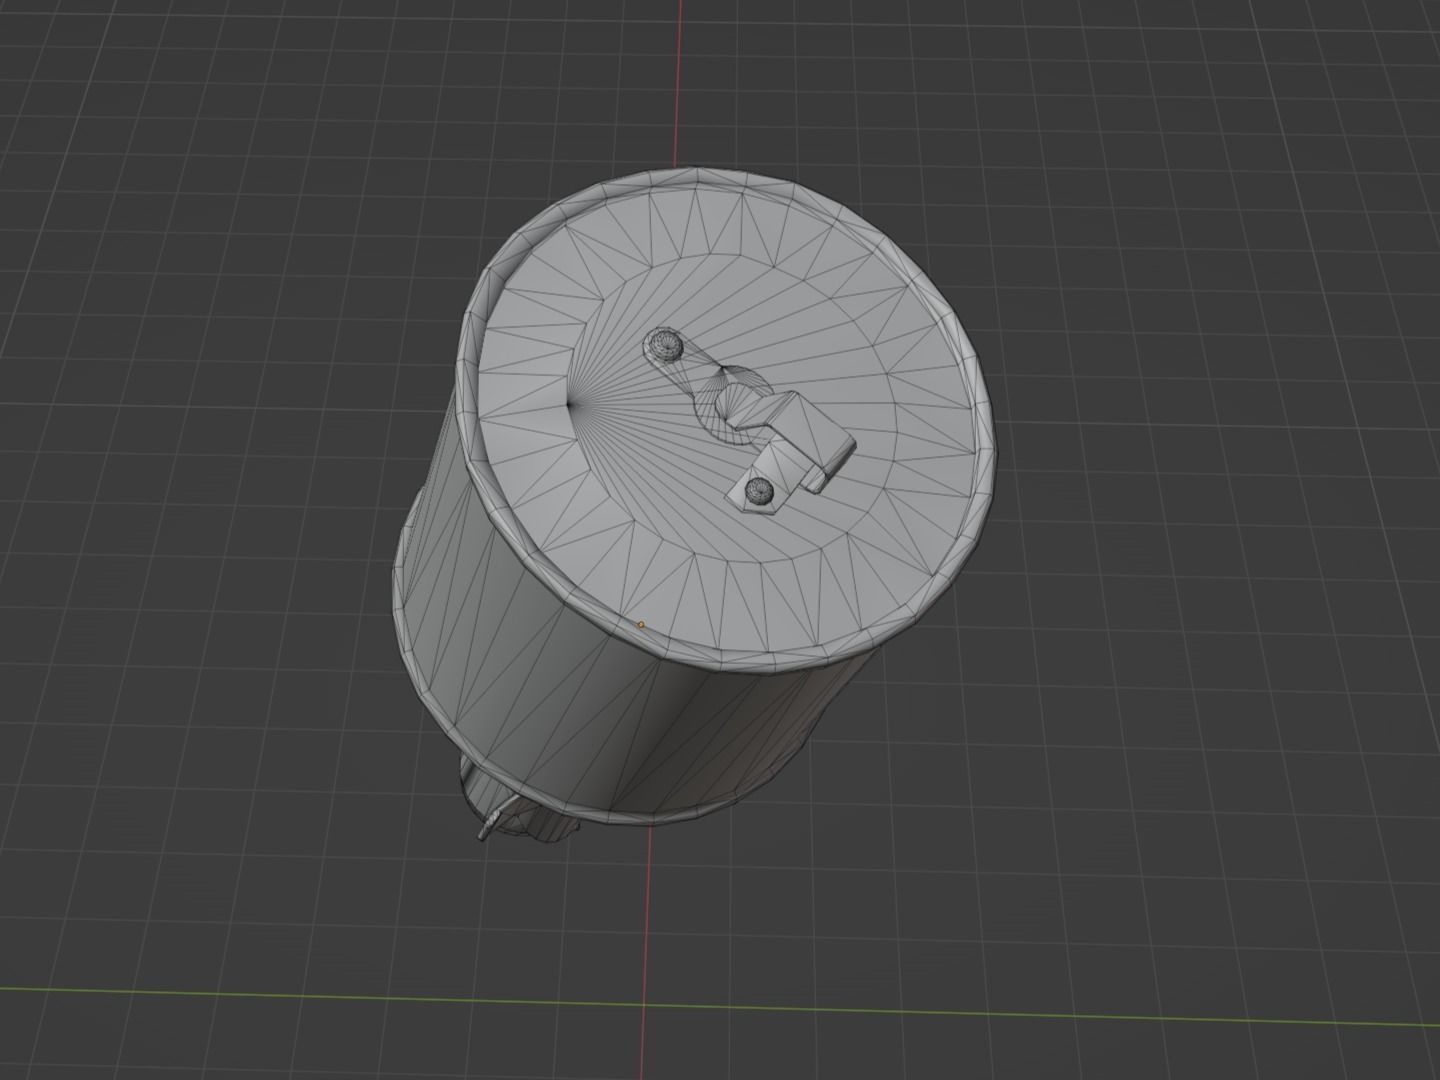
Task: Select the small sphere on the bracket end
Action: [758, 490]
